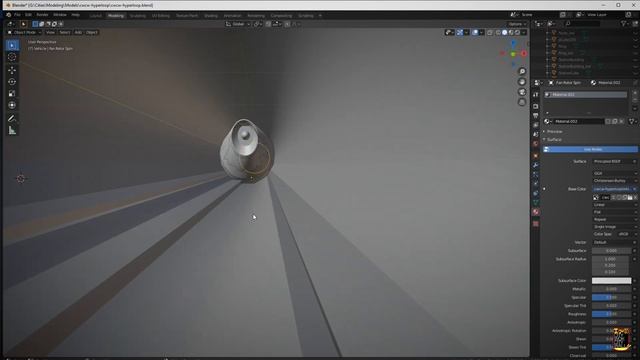Open the Output properties tab icon

[x=536, y=116]
